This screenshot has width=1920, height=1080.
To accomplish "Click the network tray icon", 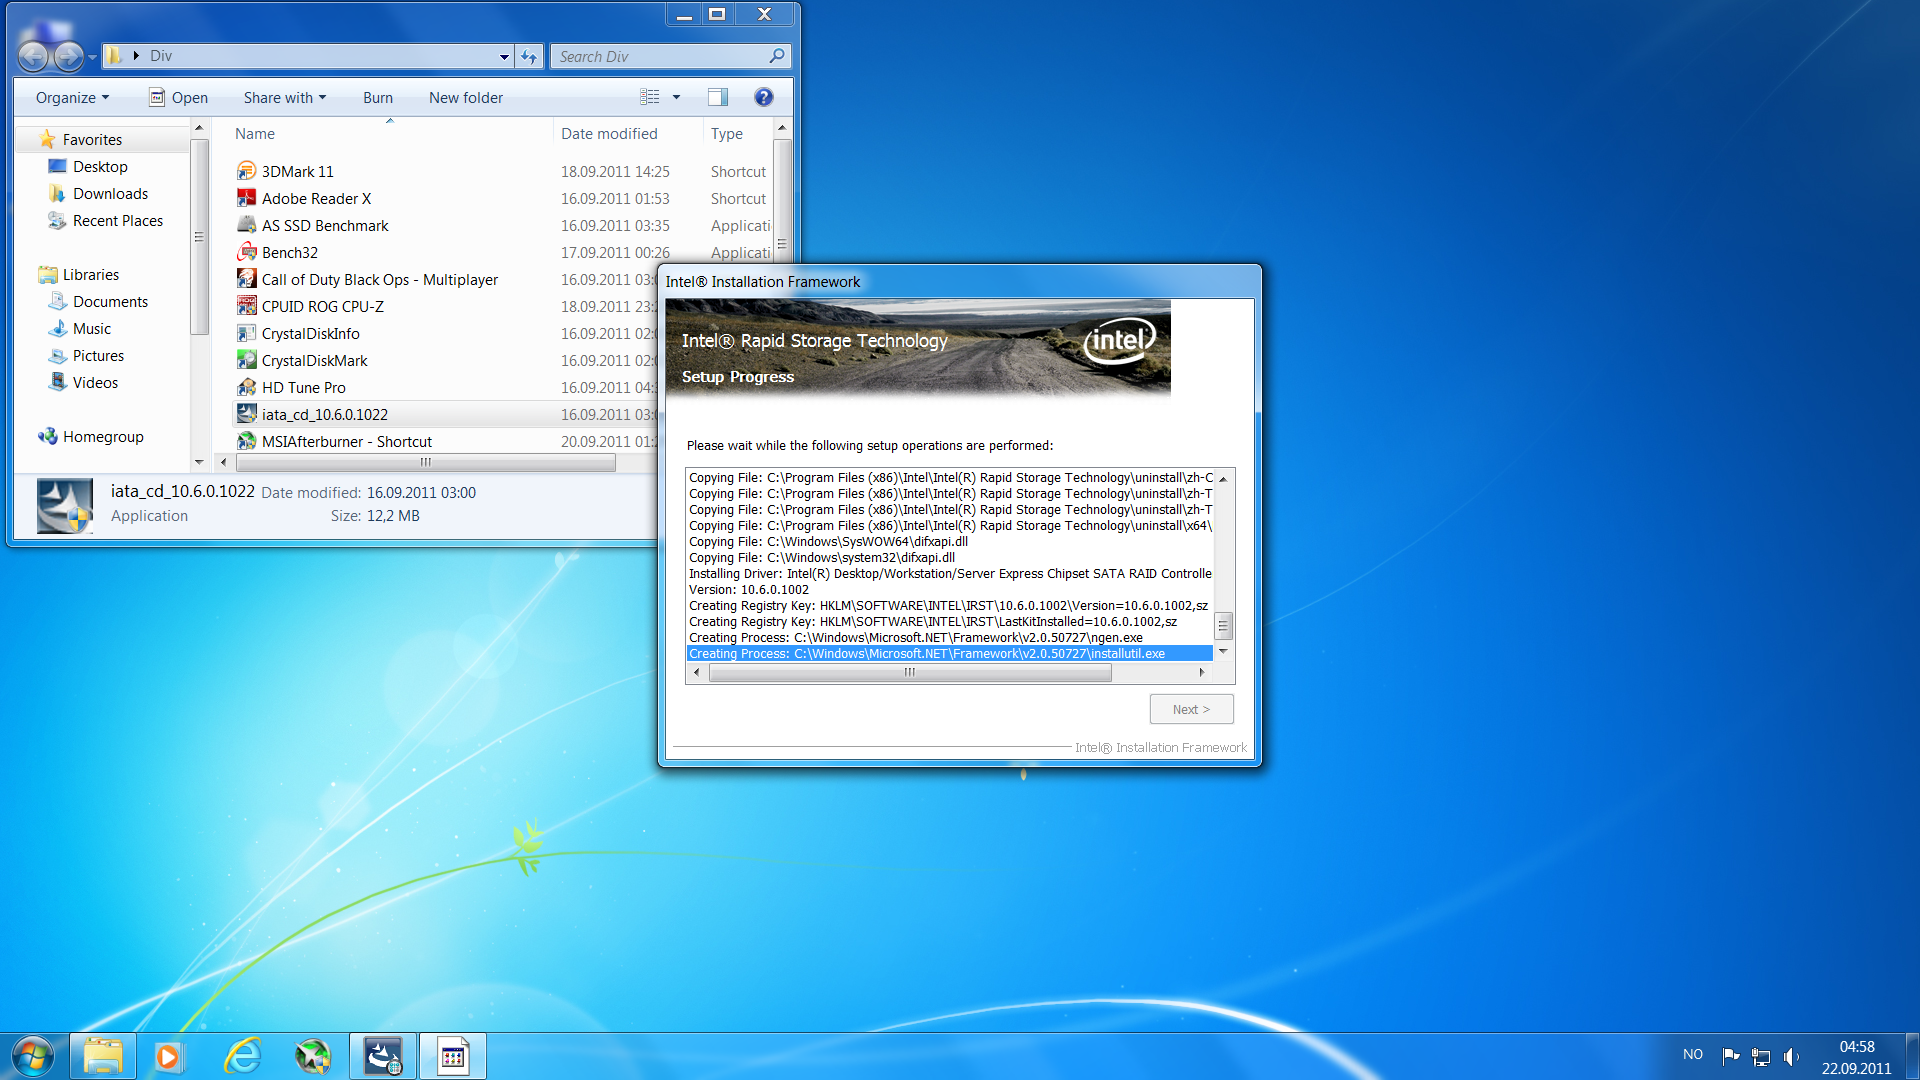I will click(x=1761, y=1056).
